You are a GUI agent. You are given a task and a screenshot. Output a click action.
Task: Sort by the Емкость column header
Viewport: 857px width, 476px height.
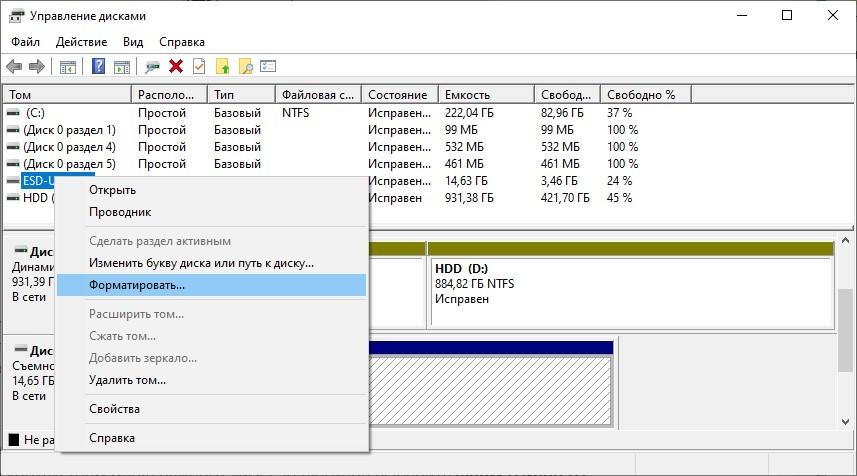[x=486, y=95]
